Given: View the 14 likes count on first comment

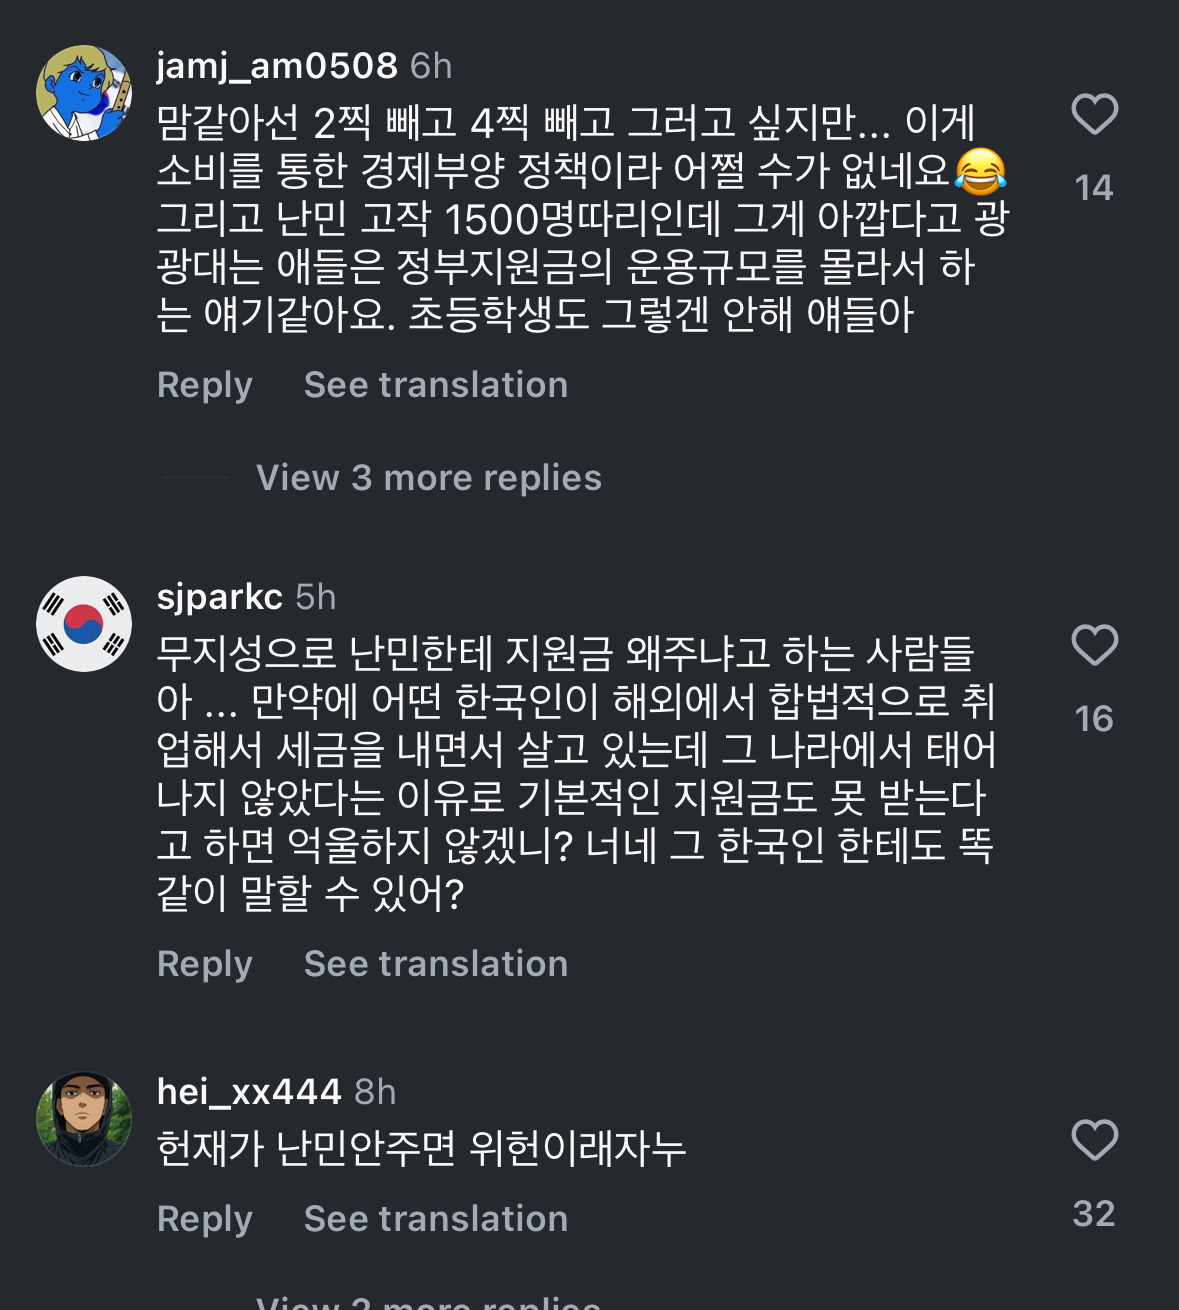Looking at the screenshot, I should [x=1094, y=188].
